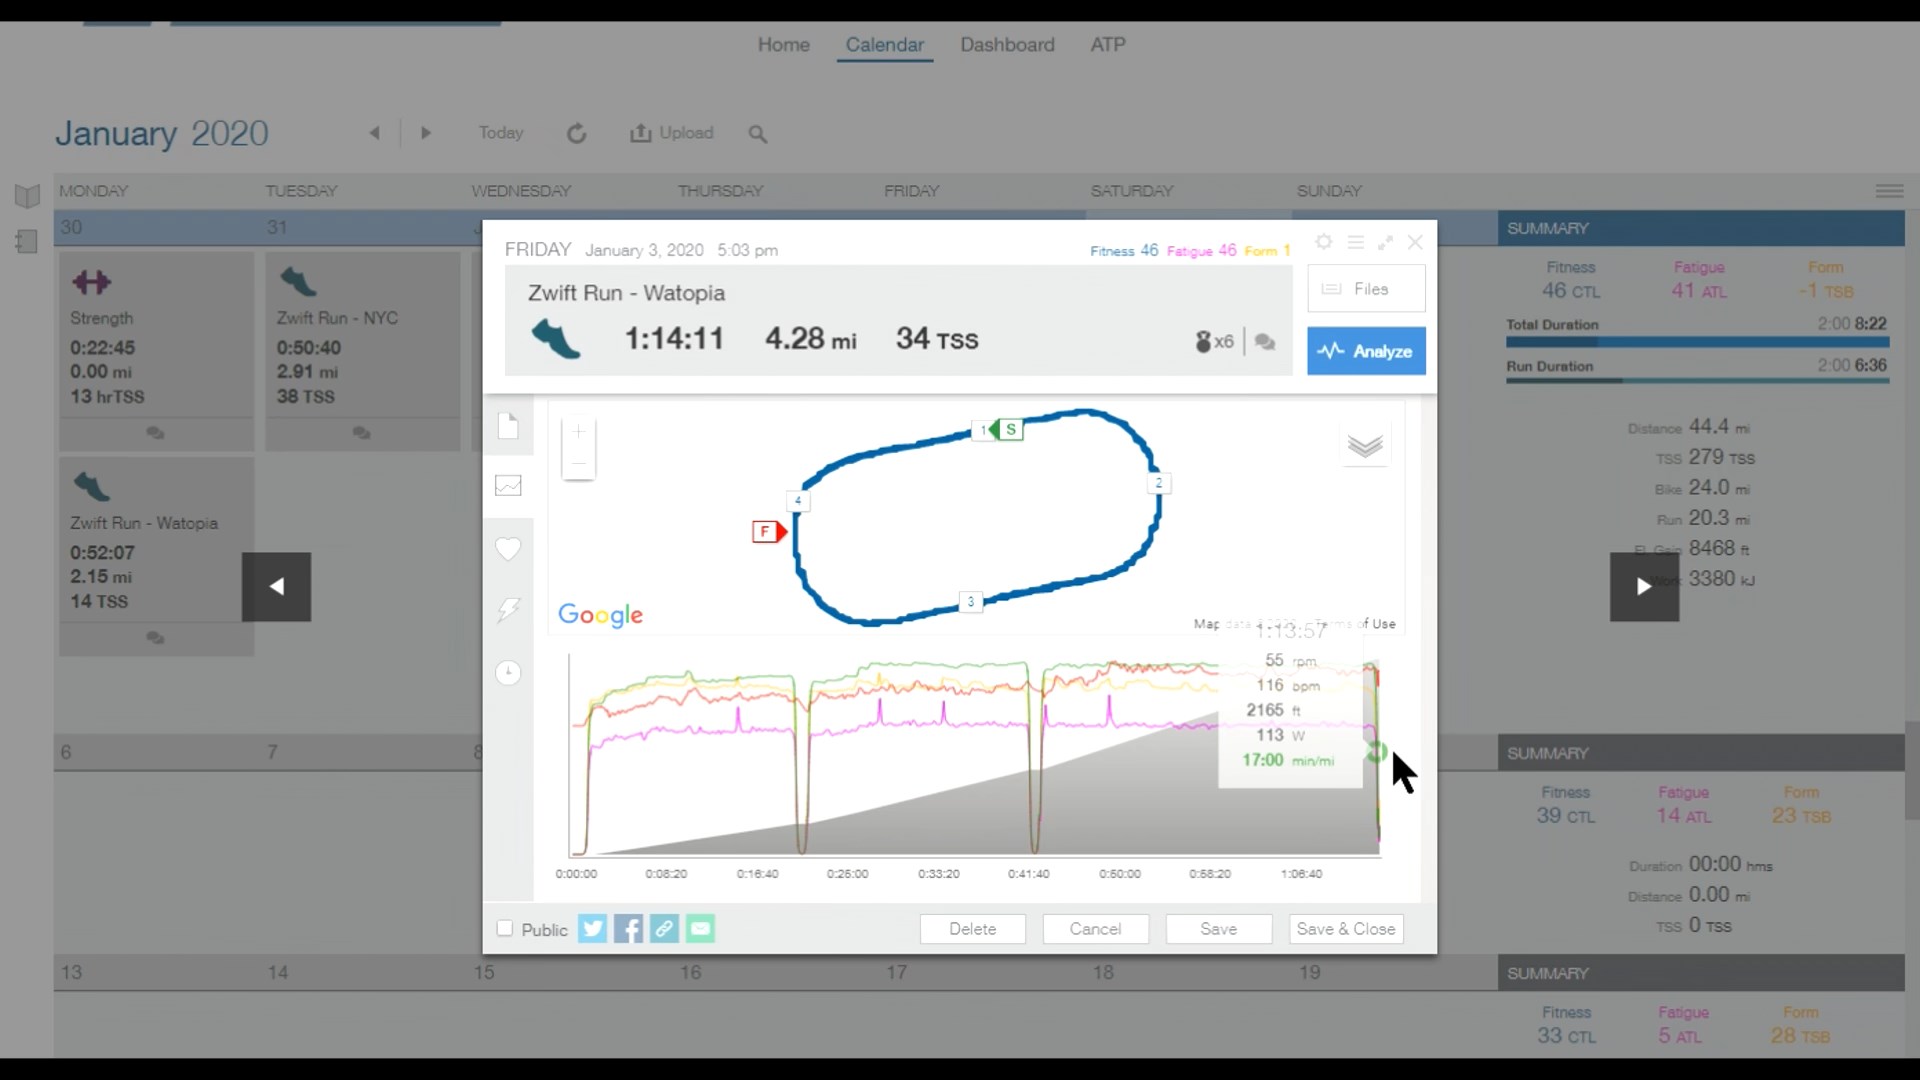Screen dimensions: 1920x1080
Task: Share activity via Facebook icon
Action: 629,928
